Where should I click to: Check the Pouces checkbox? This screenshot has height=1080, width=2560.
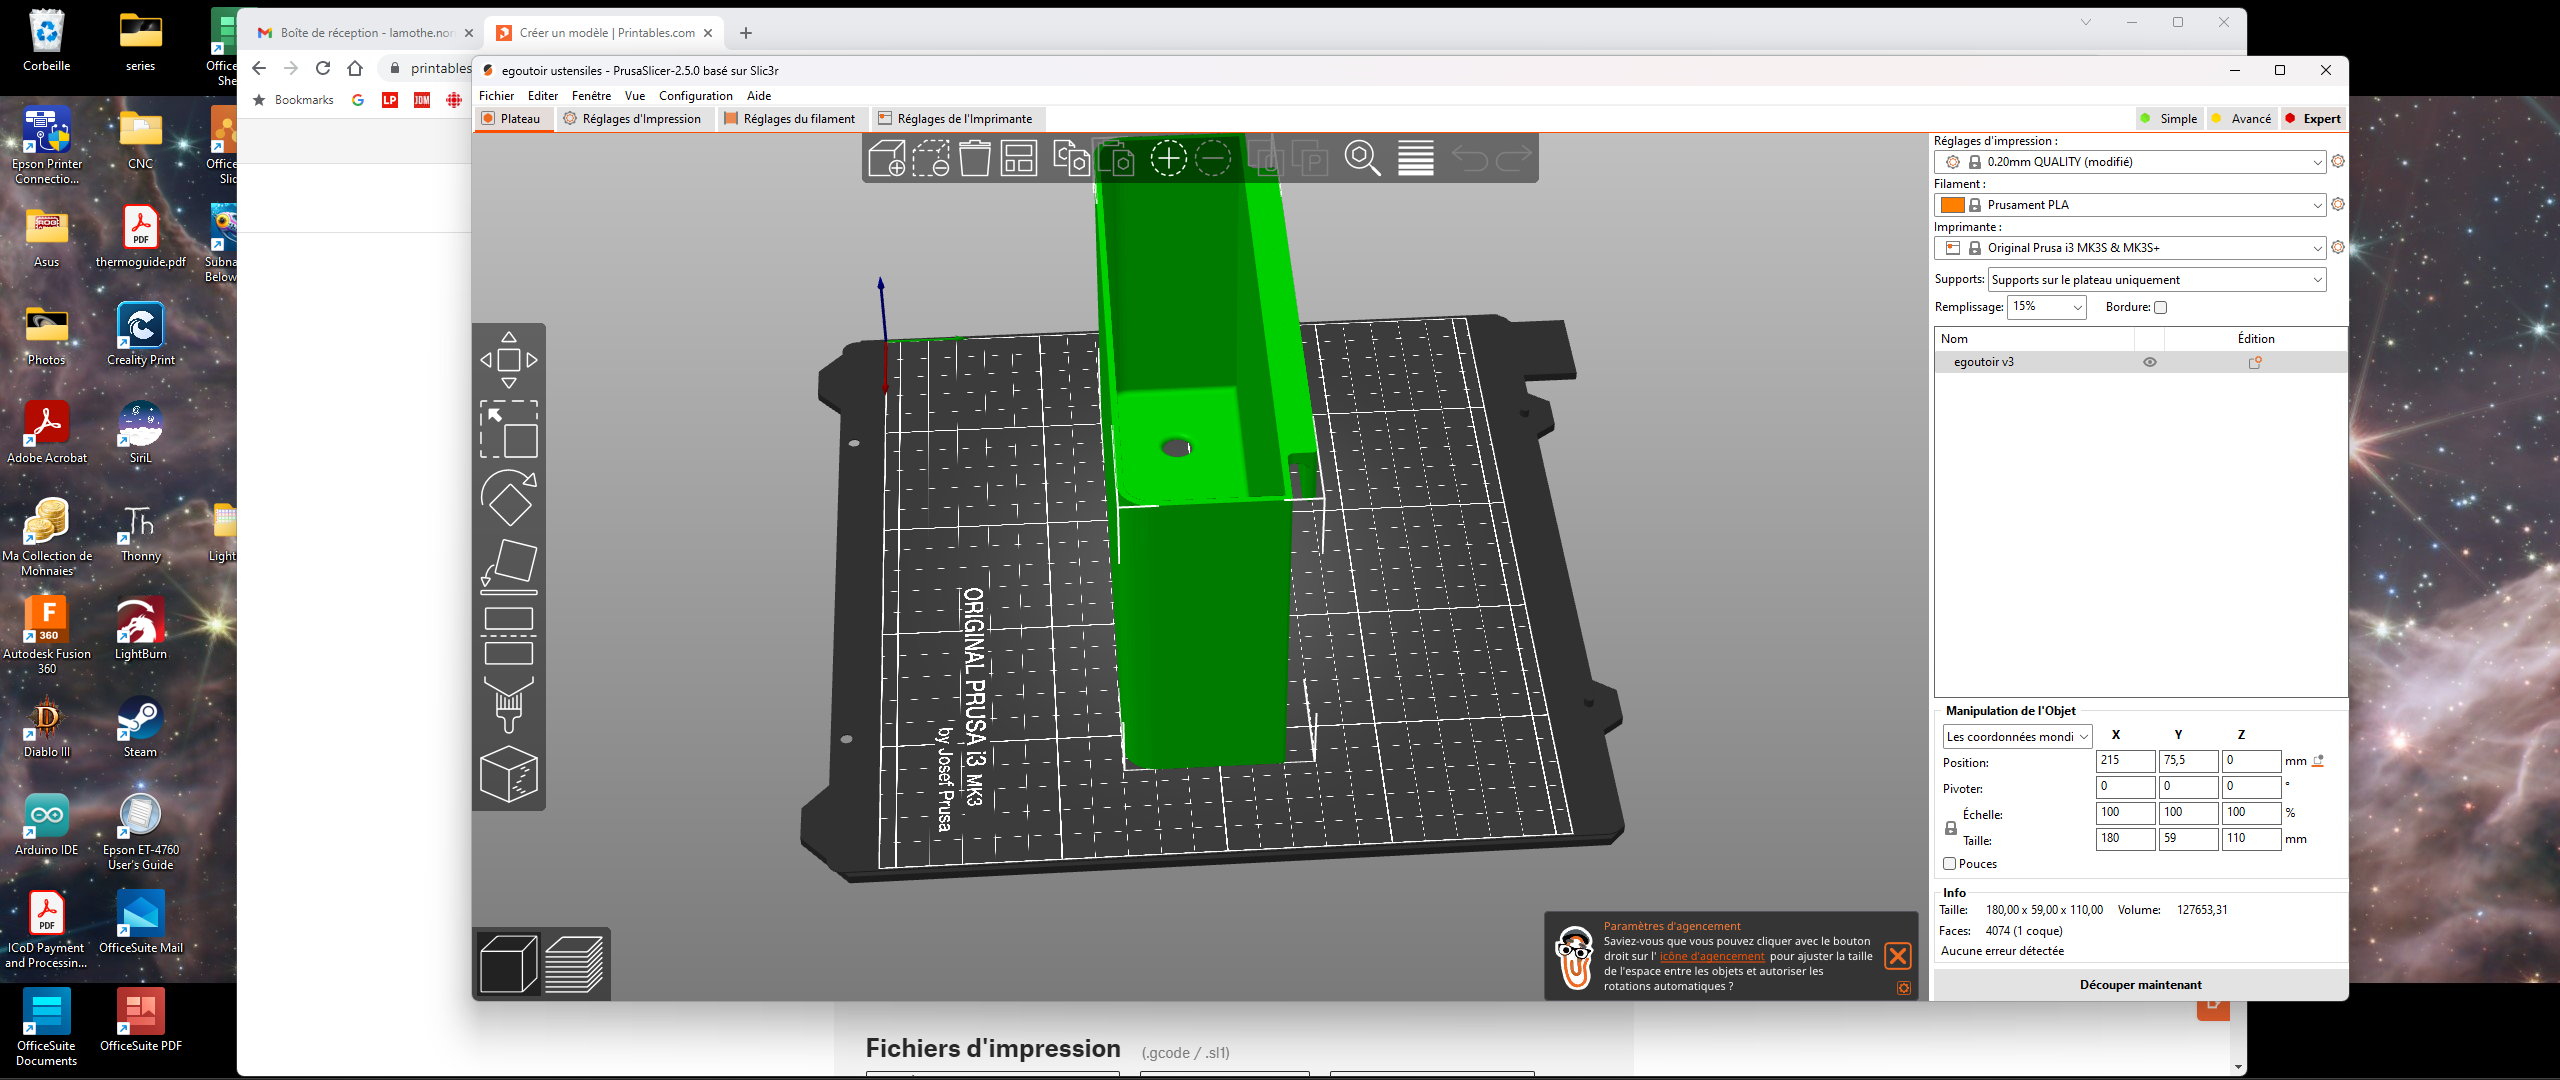click(x=1949, y=863)
